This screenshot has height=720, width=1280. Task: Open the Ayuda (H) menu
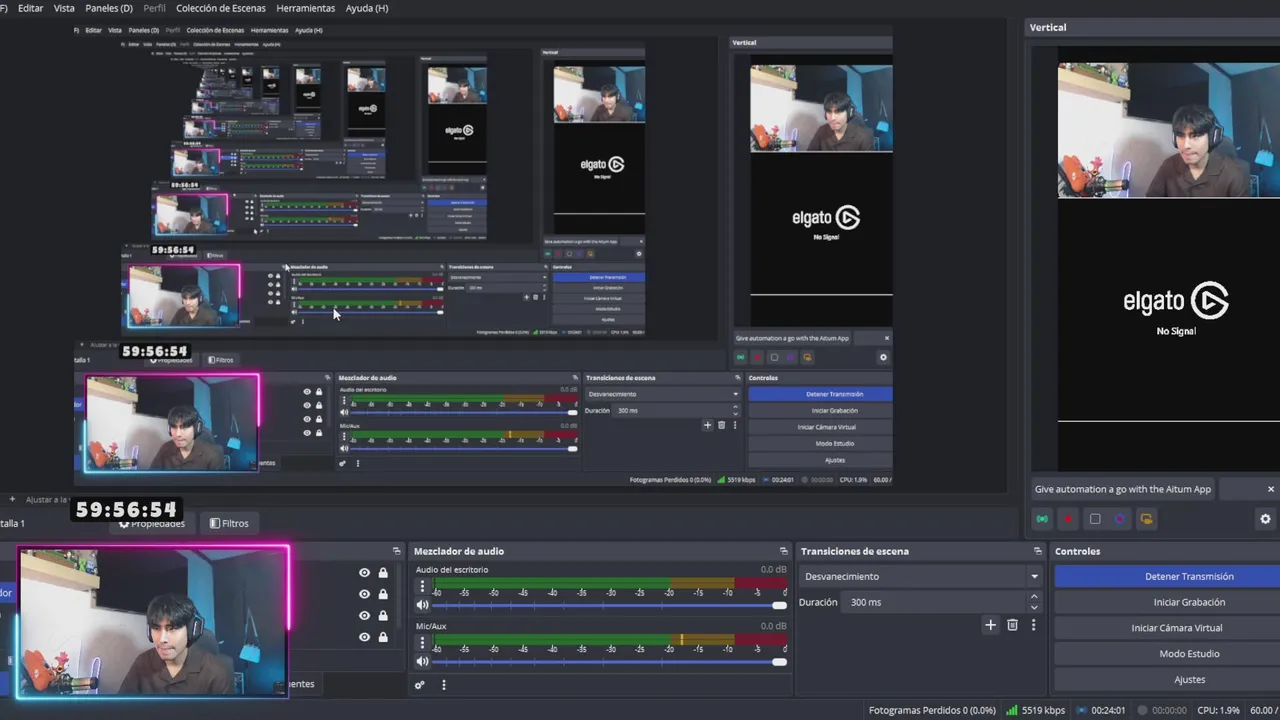(367, 8)
